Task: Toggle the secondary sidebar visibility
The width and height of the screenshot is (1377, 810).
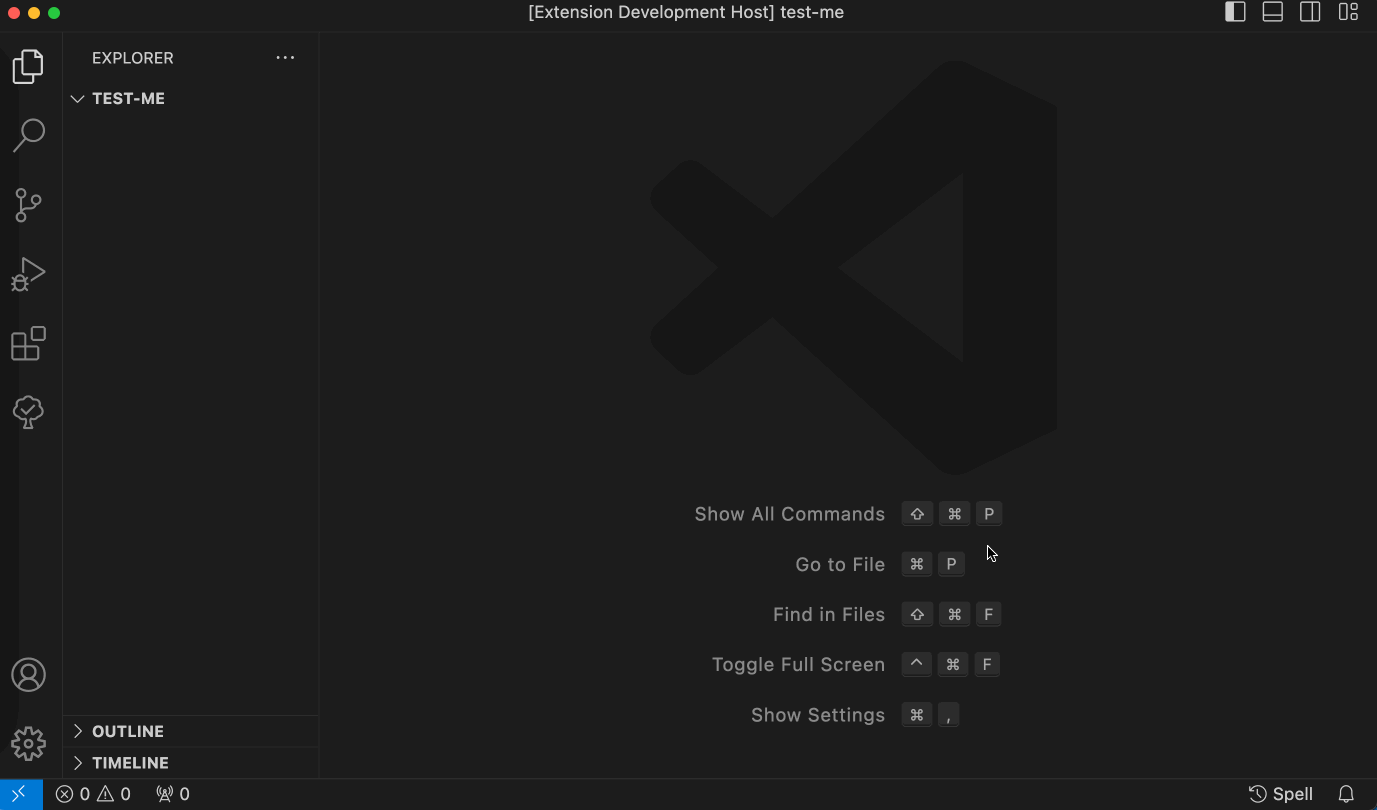Action: 1310,12
